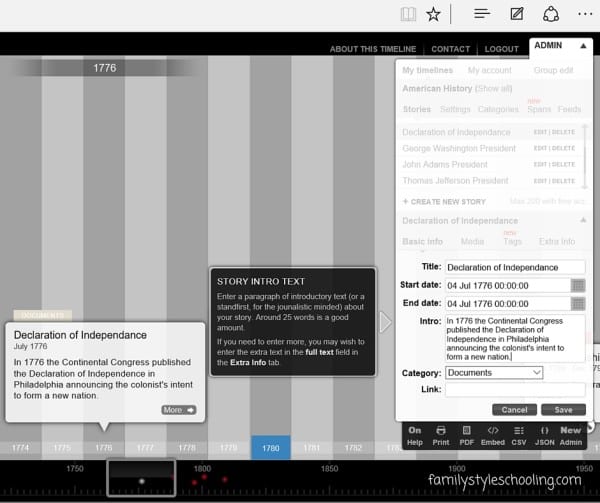Open the browser Hub icon
The image size is (600, 503).
click(x=481, y=14)
